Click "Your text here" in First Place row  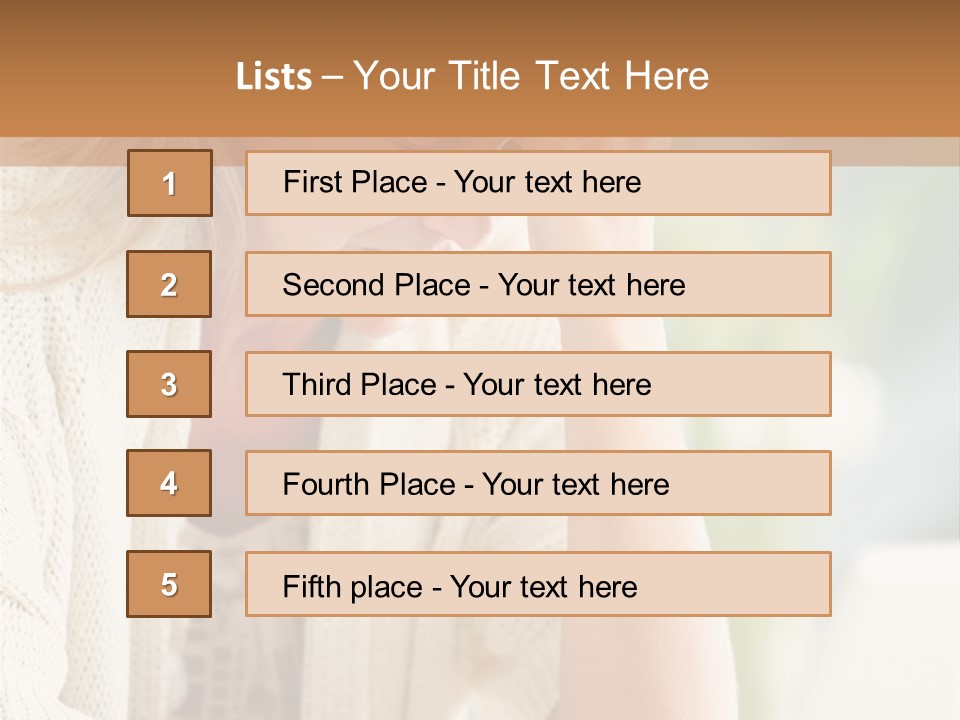(547, 182)
